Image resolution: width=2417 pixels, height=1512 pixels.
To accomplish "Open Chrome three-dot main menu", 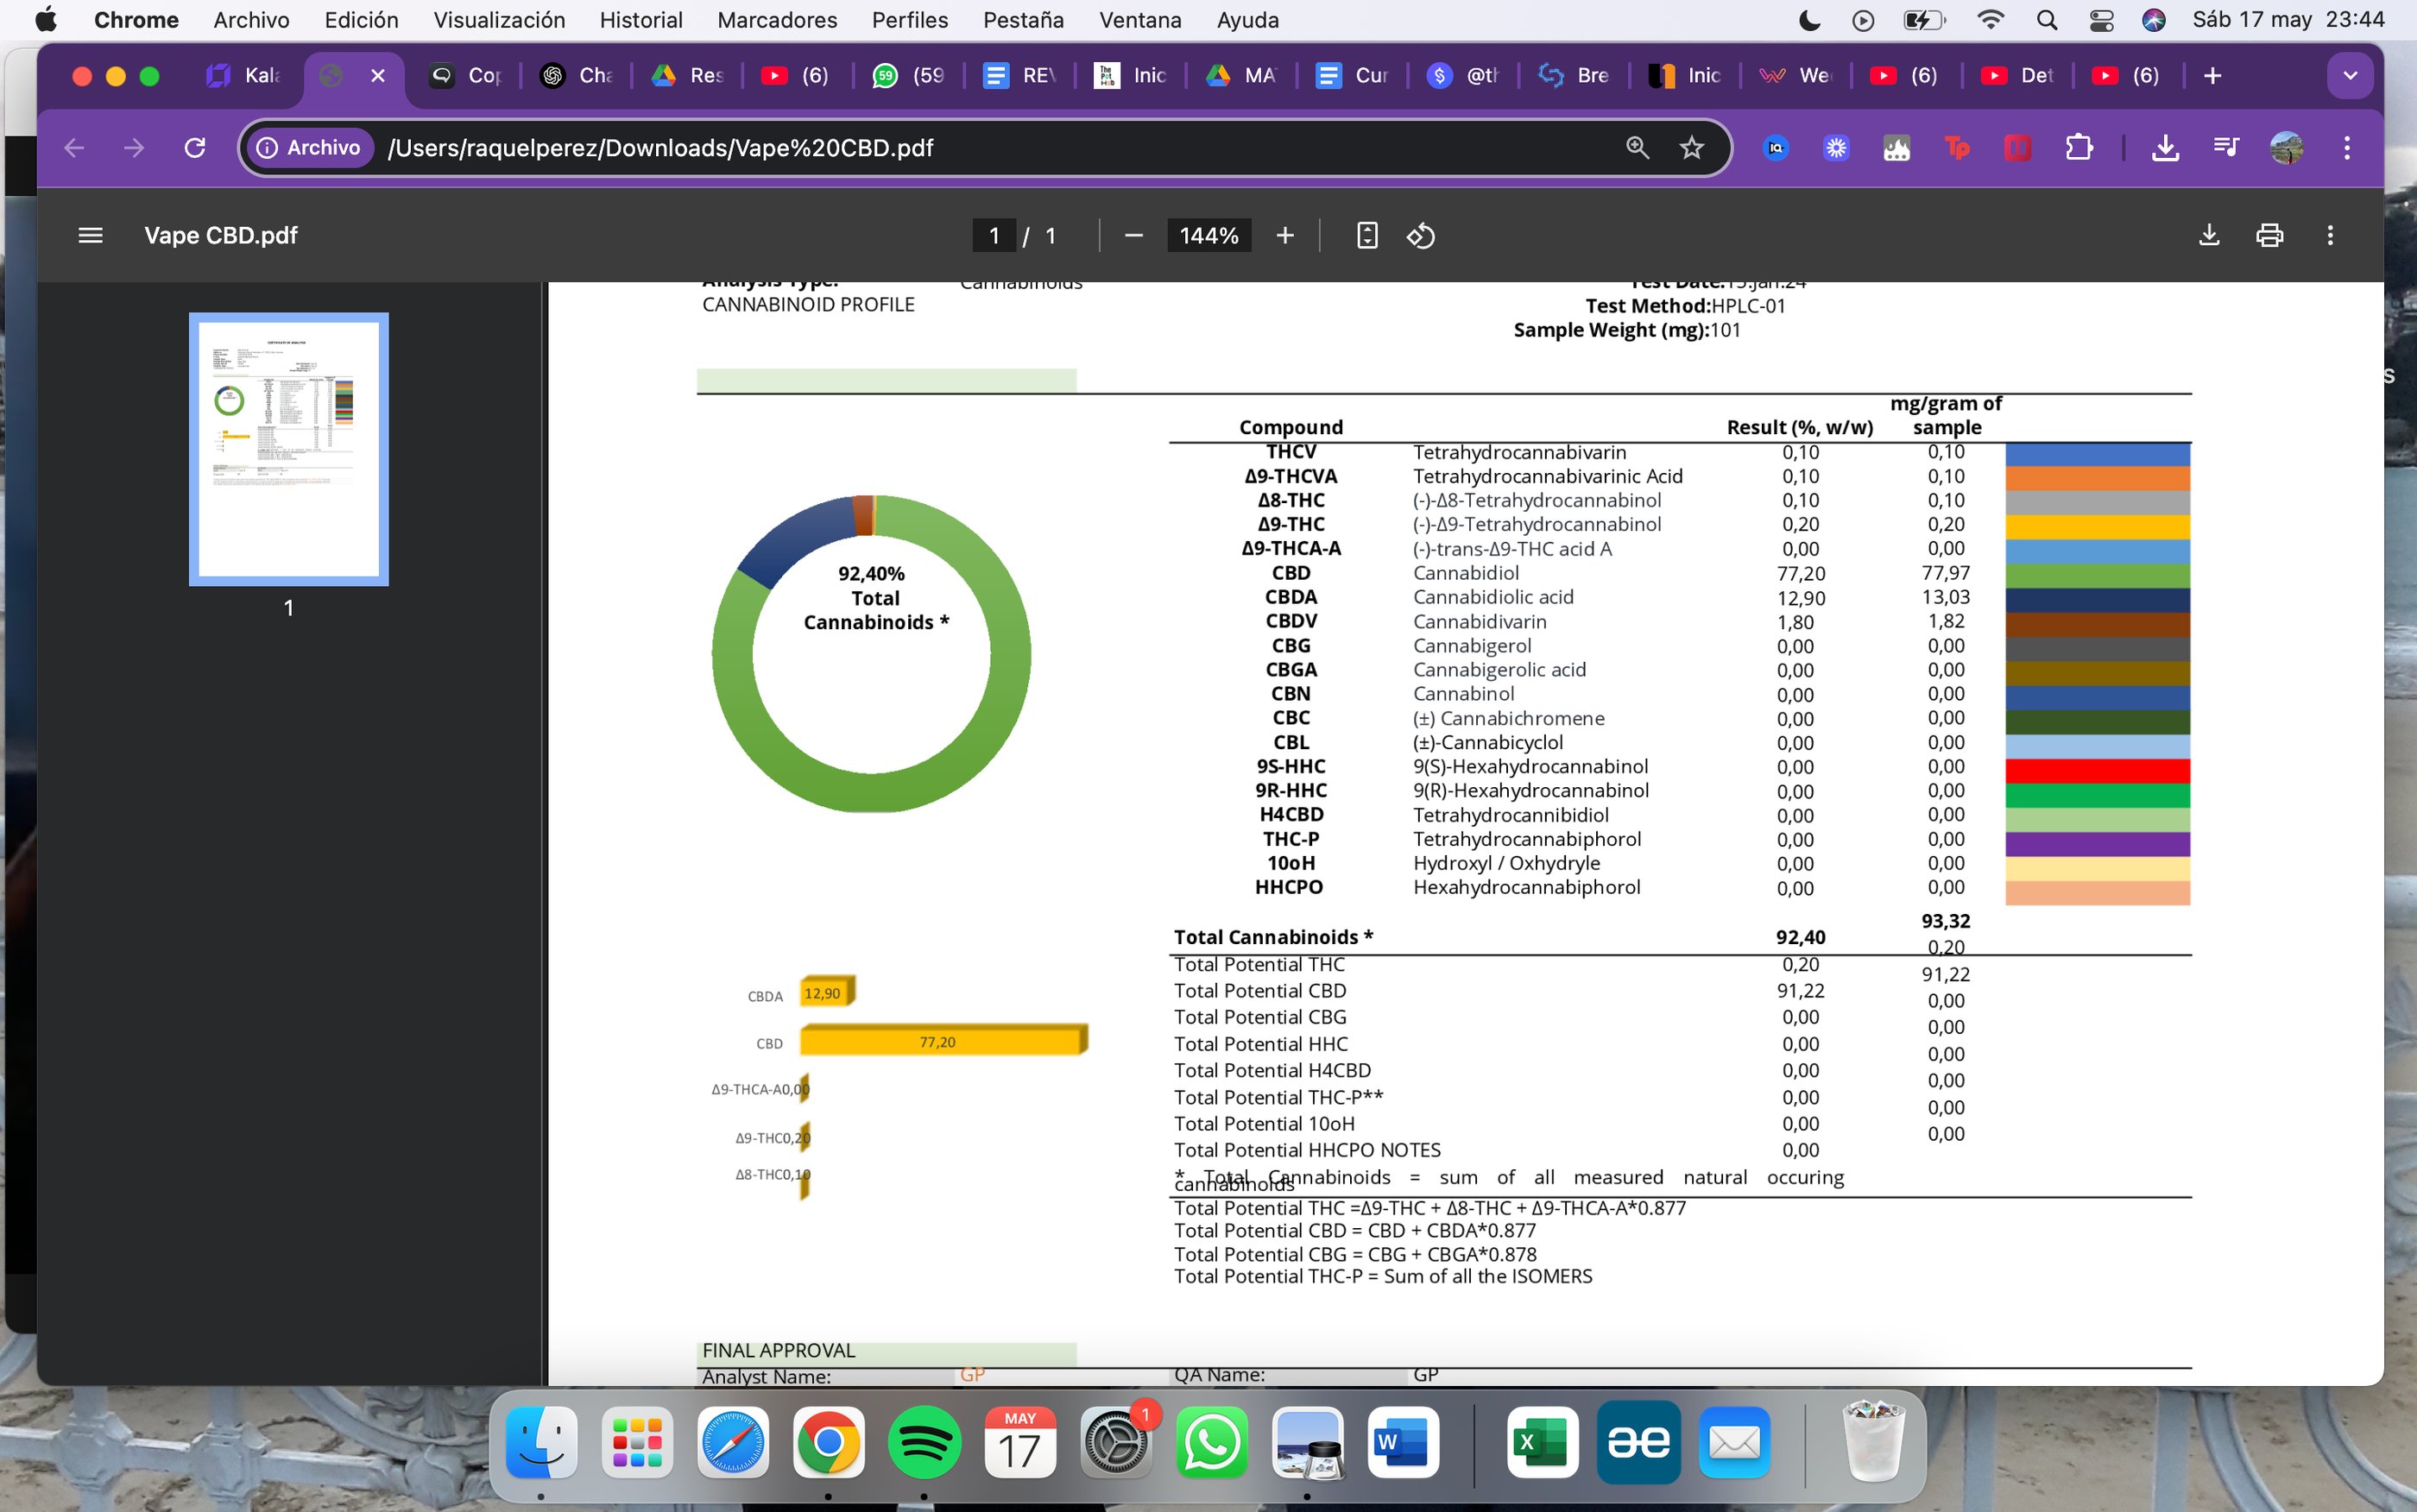I will coord(2347,148).
